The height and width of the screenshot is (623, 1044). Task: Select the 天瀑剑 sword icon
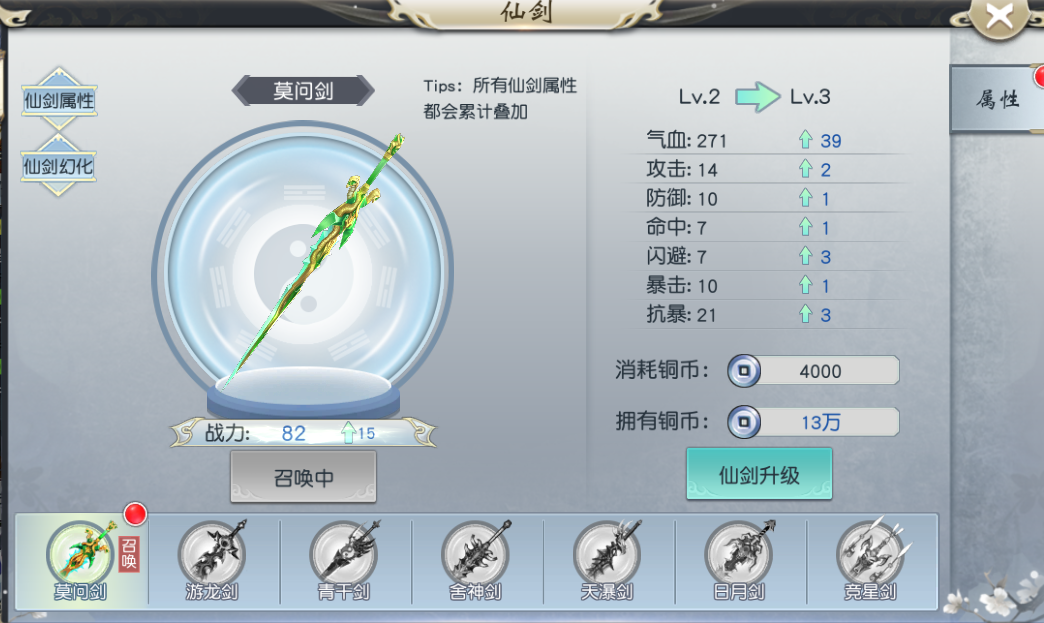click(607, 554)
